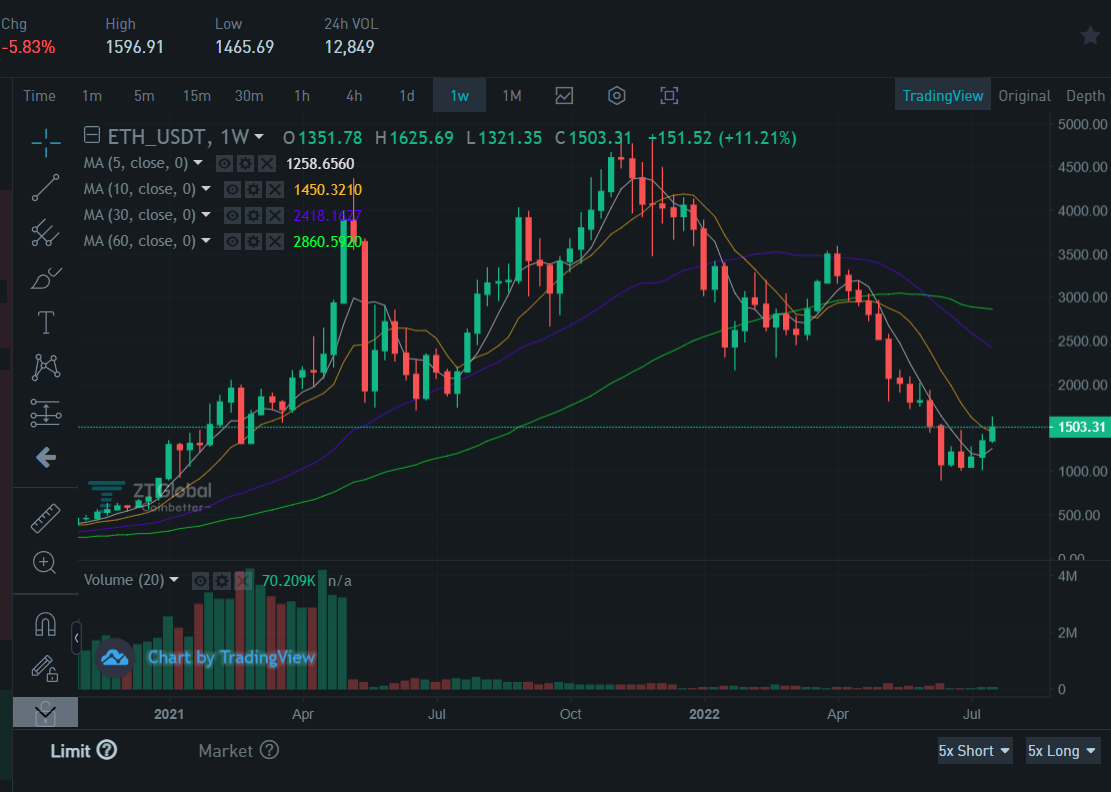Select the pattern drawing tool
The image size is (1111, 792).
pos(45,367)
